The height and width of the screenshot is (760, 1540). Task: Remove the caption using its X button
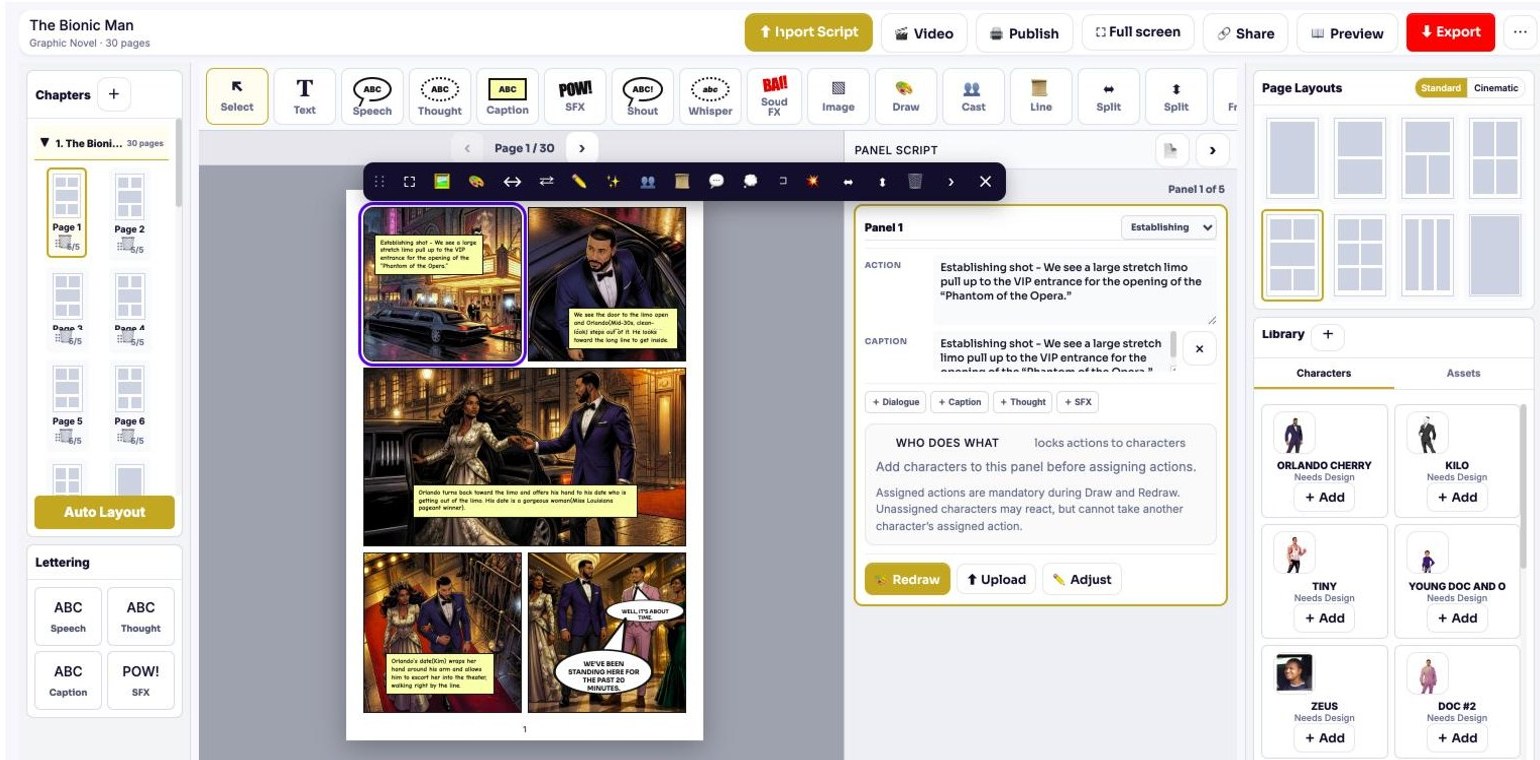tap(1200, 348)
